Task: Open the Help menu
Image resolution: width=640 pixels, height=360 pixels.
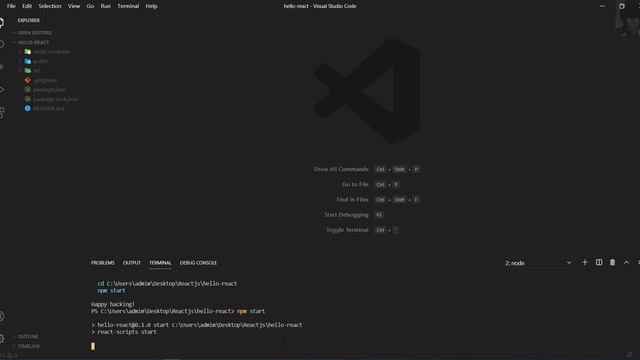Action: pos(151,6)
